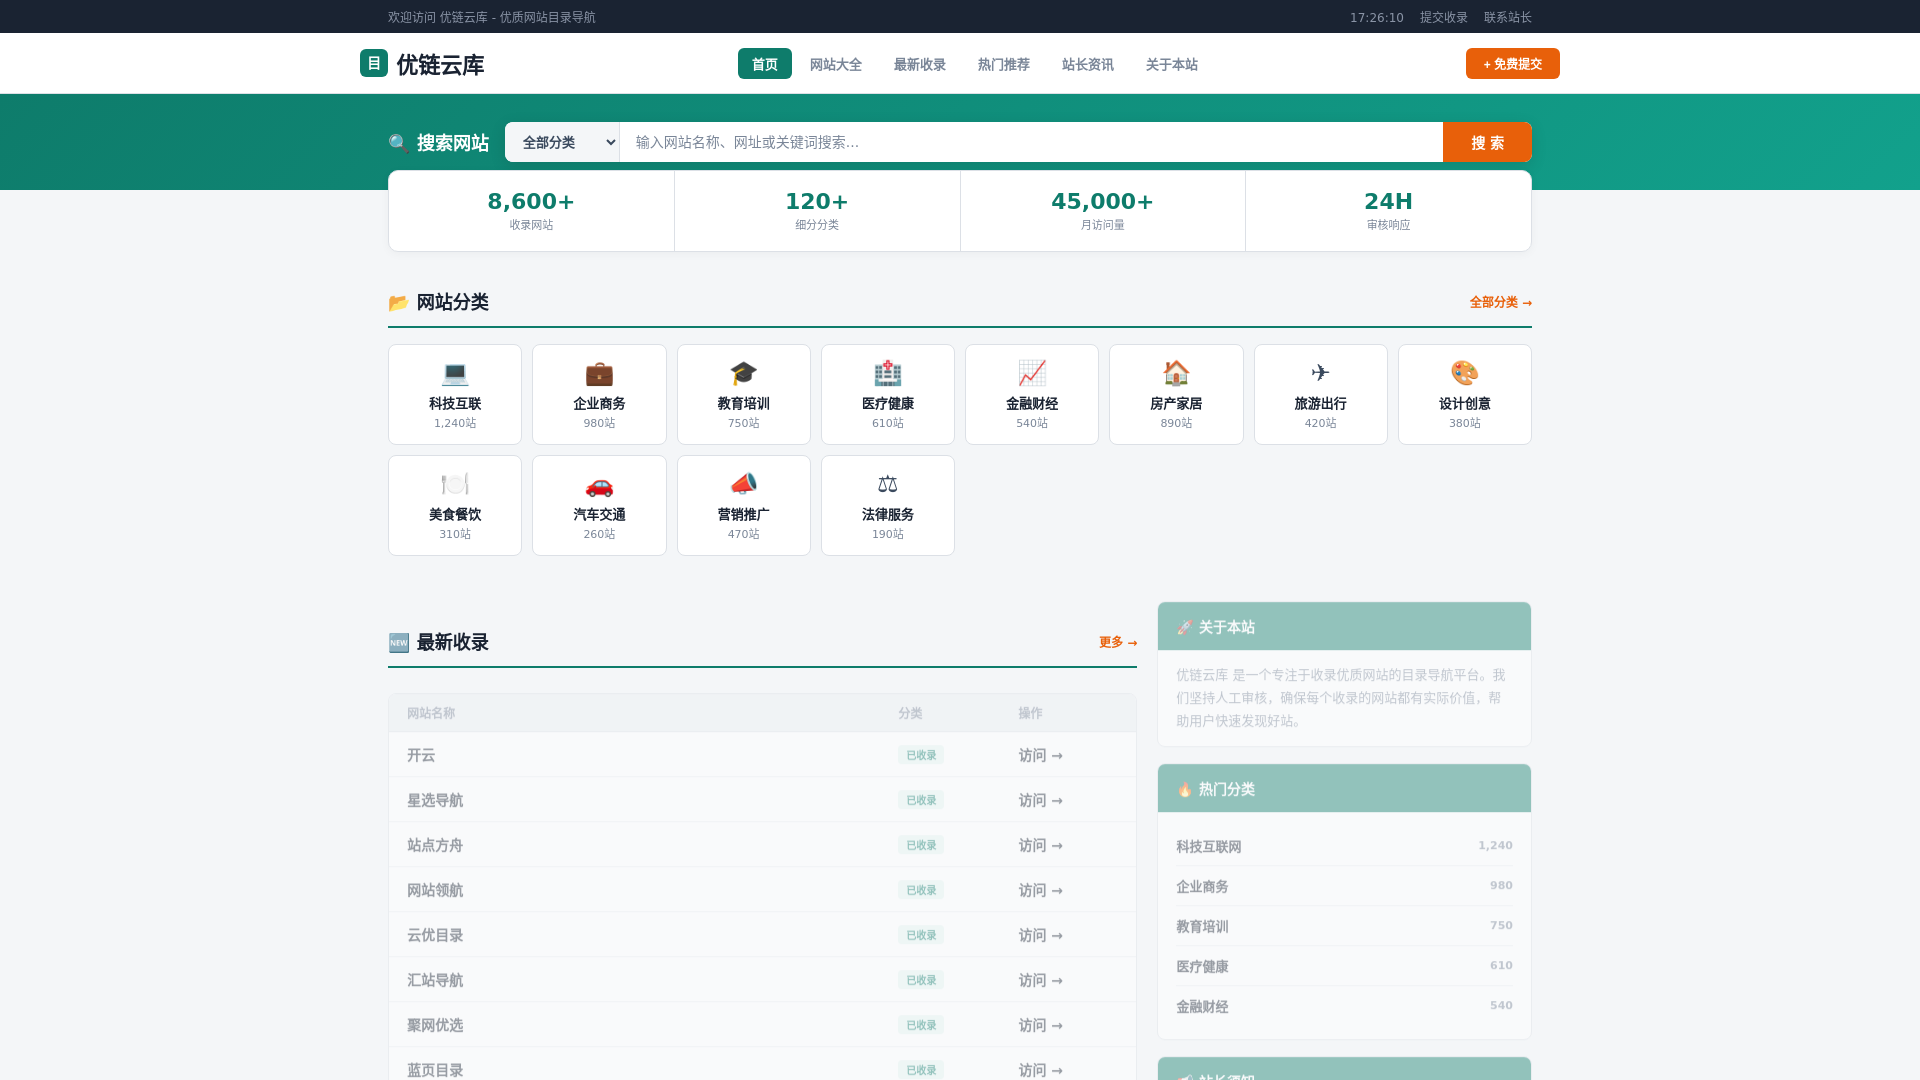Click the magnifier icon beside 搜索网站
1920x1080 pixels.
pos(398,143)
